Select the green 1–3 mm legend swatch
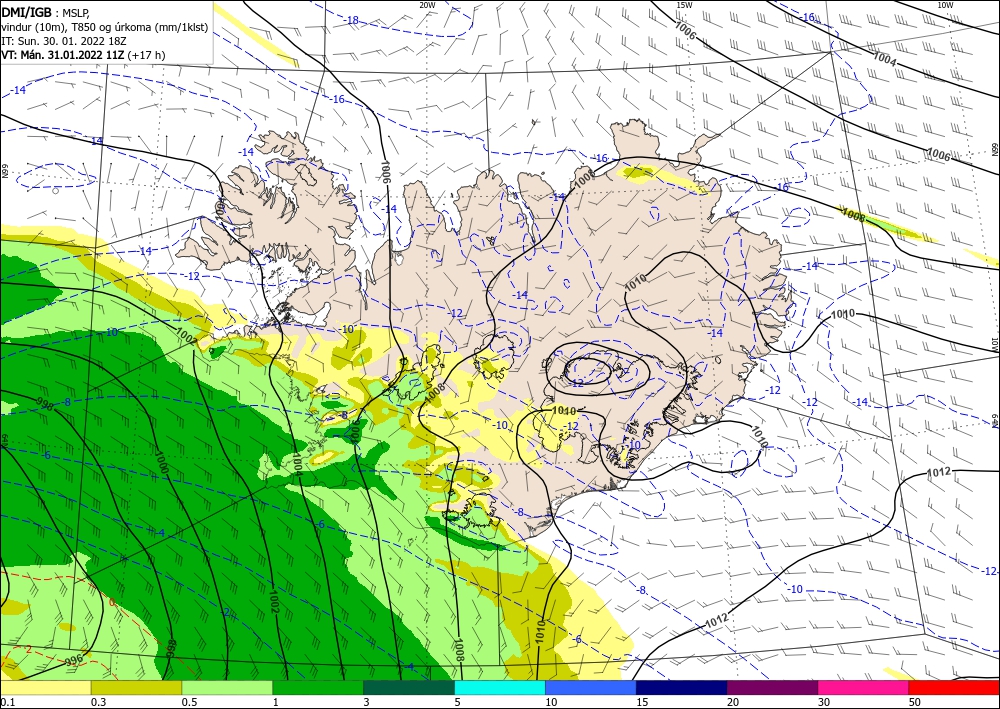 pyautogui.click(x=318, y=687)
